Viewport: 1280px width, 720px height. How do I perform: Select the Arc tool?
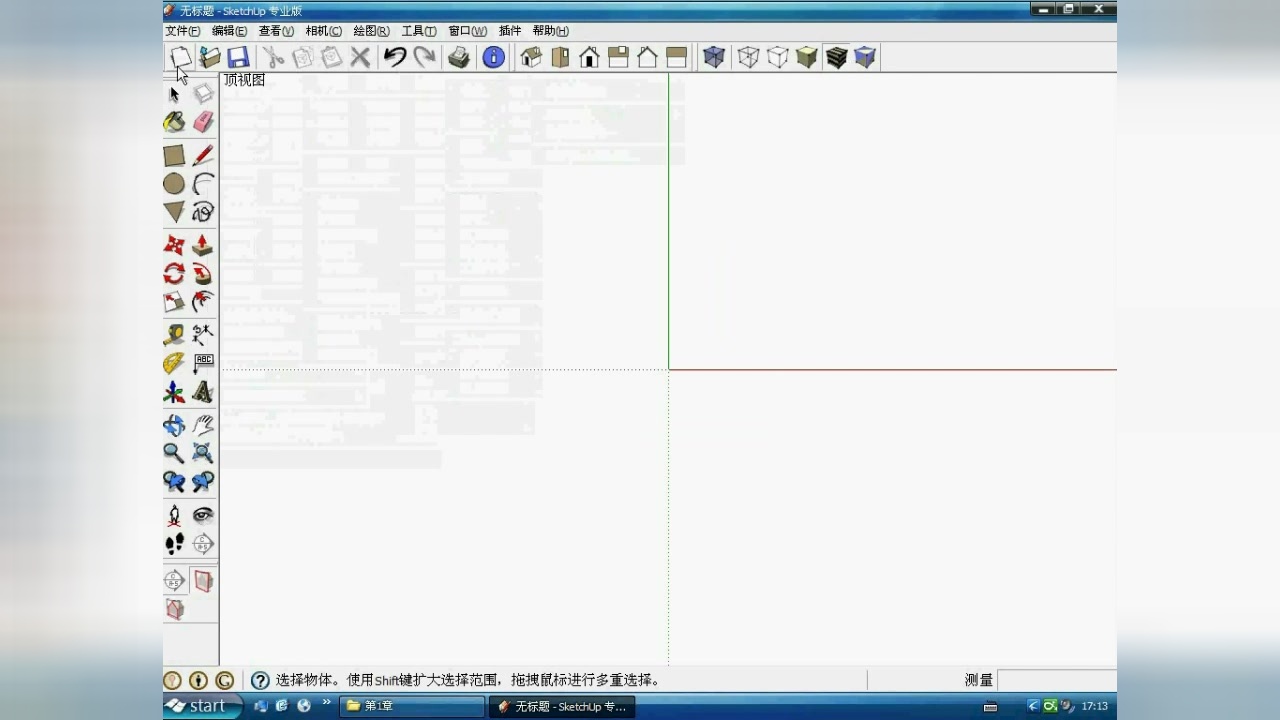203,184
